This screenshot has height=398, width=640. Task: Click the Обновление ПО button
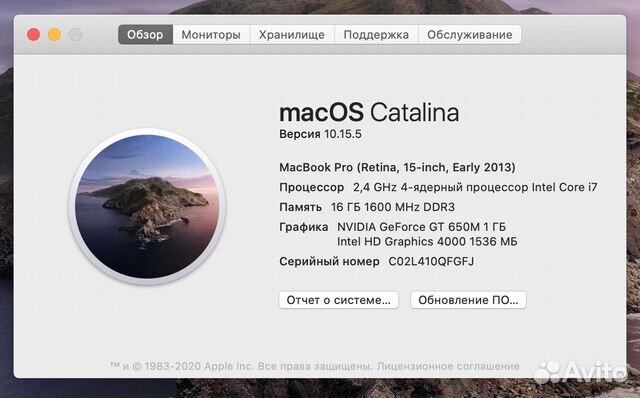click(468, 300)
